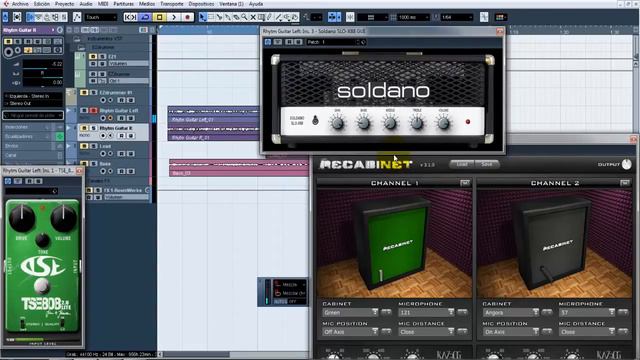
Task: Open Channel 2 Mic Distance dropdown
Action: [587, 332]
